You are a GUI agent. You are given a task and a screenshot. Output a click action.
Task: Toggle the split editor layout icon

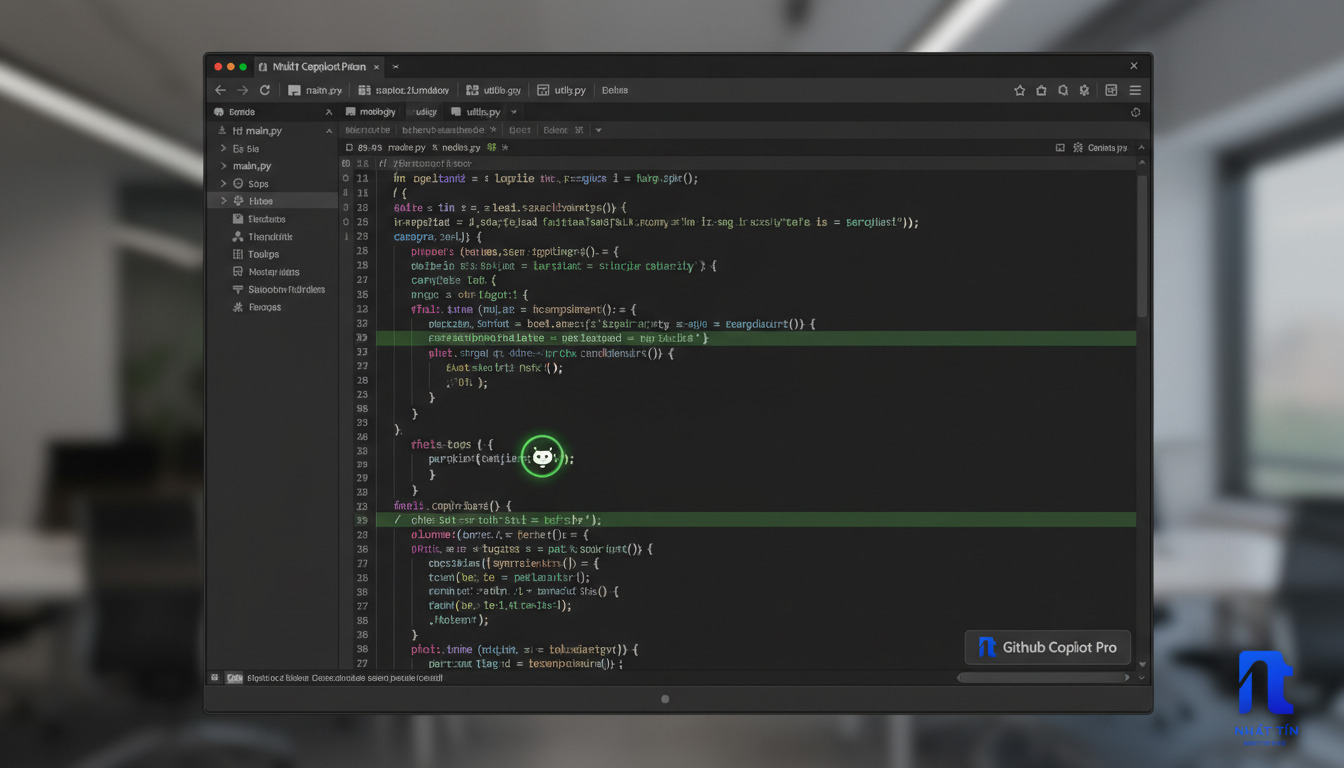click(x=1110, y=90)
